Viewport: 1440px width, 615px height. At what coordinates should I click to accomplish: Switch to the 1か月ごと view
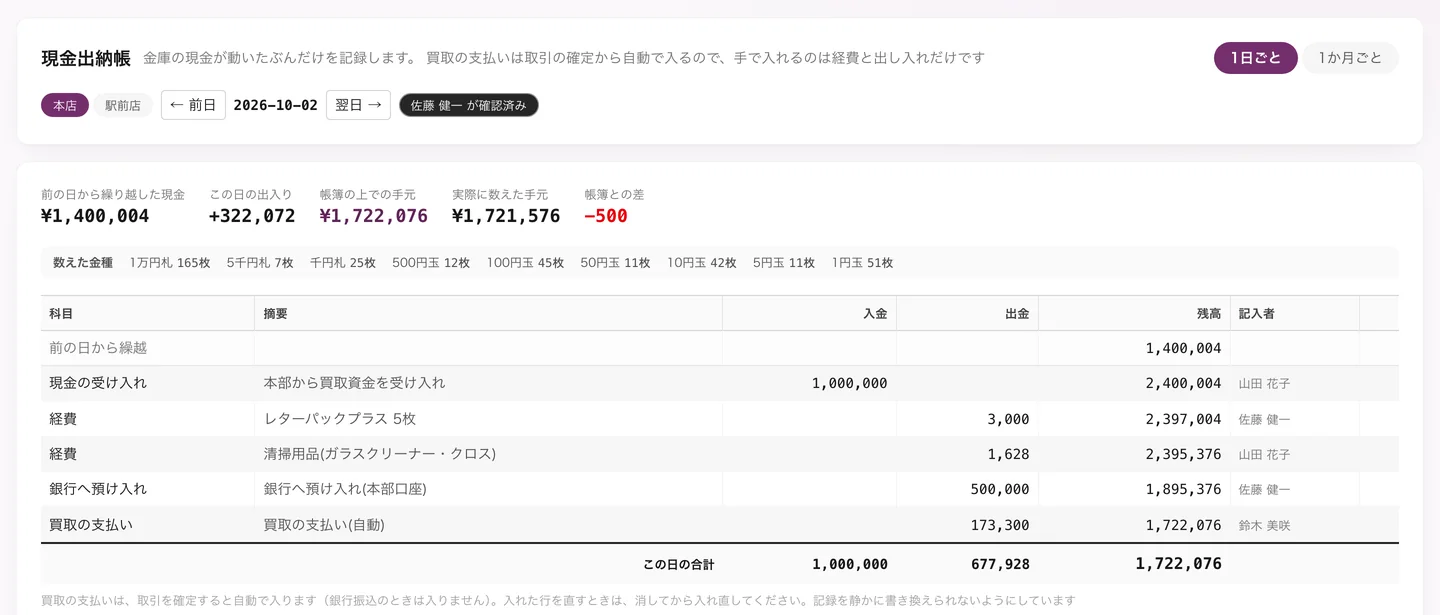coord(1350,58)
